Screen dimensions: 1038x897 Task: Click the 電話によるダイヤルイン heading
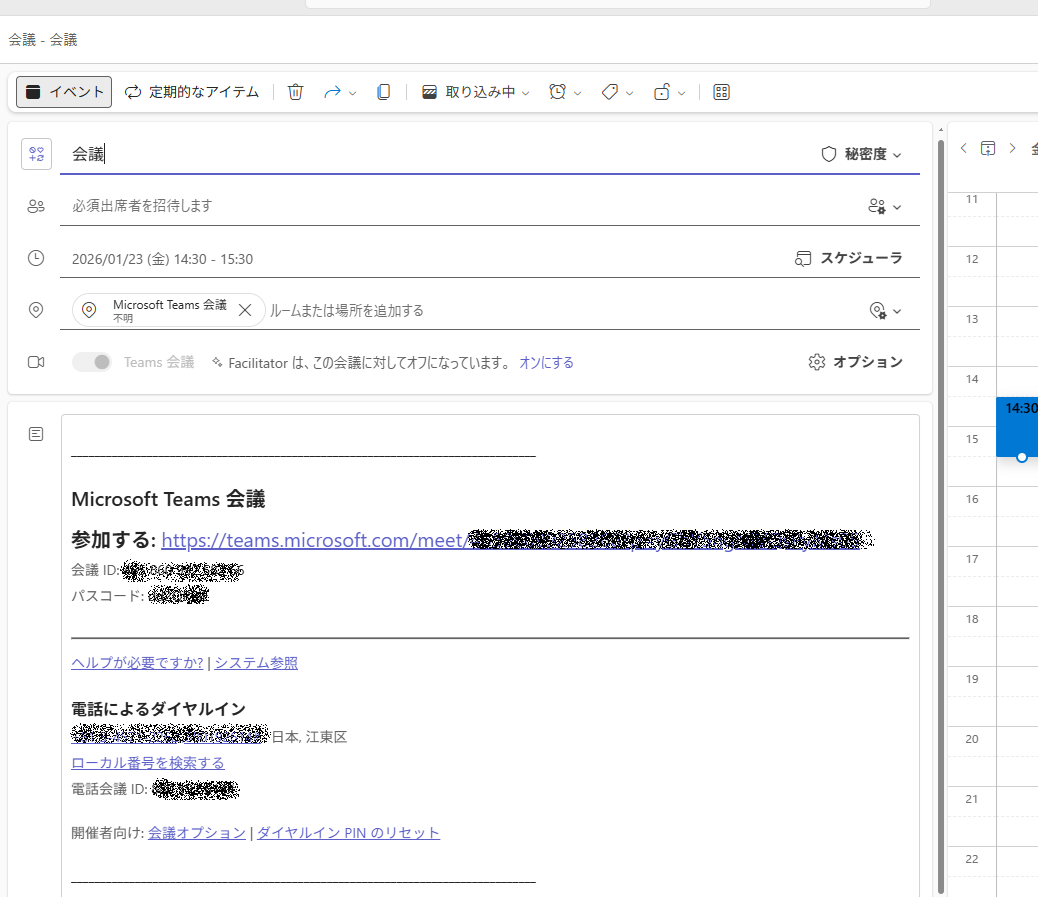[158, 709]
